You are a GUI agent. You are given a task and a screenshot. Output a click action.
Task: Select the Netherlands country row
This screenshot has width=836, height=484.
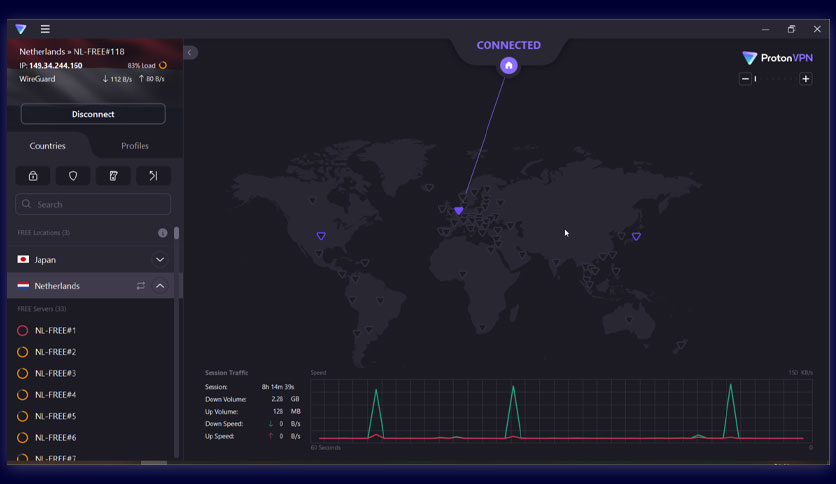click(91, 286)
